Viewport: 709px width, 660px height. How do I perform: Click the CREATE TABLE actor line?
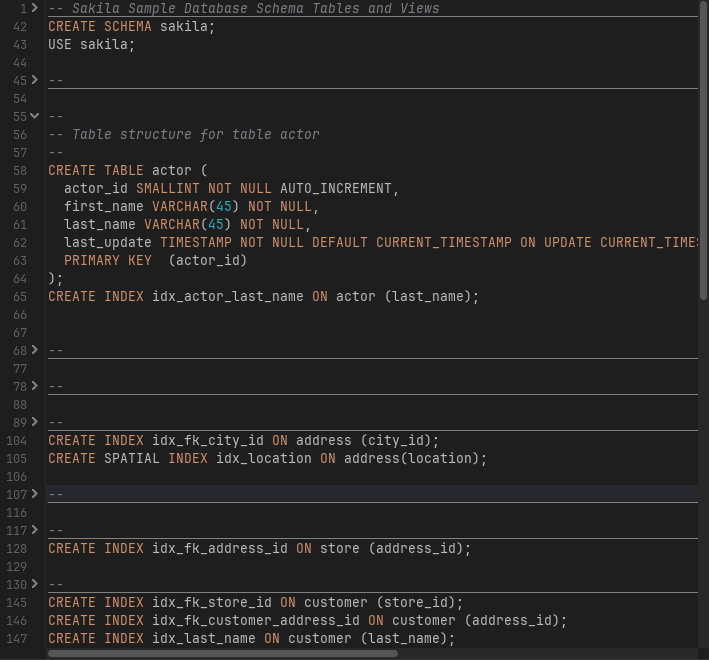coord(127,170)
